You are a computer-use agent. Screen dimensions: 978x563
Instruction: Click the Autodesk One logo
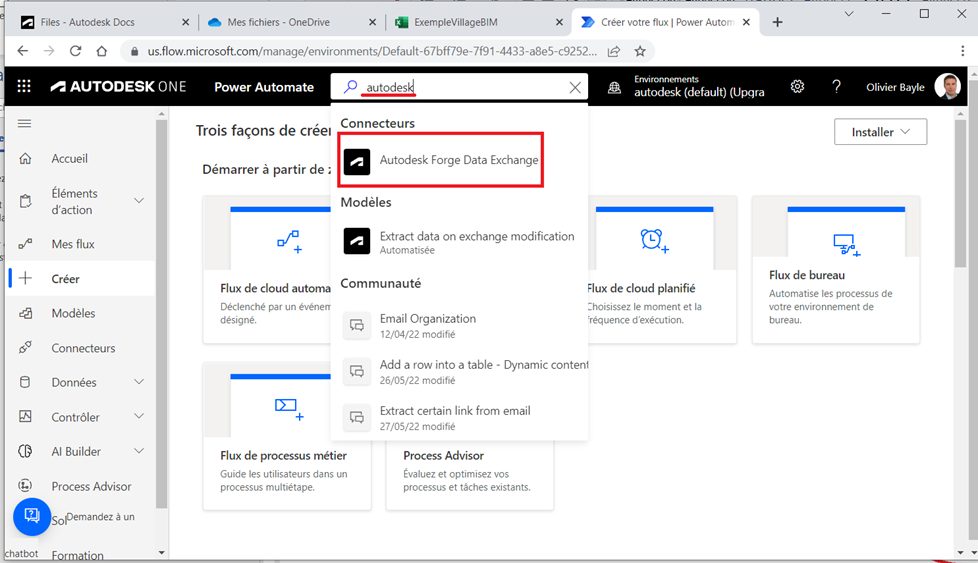(119, 87)
